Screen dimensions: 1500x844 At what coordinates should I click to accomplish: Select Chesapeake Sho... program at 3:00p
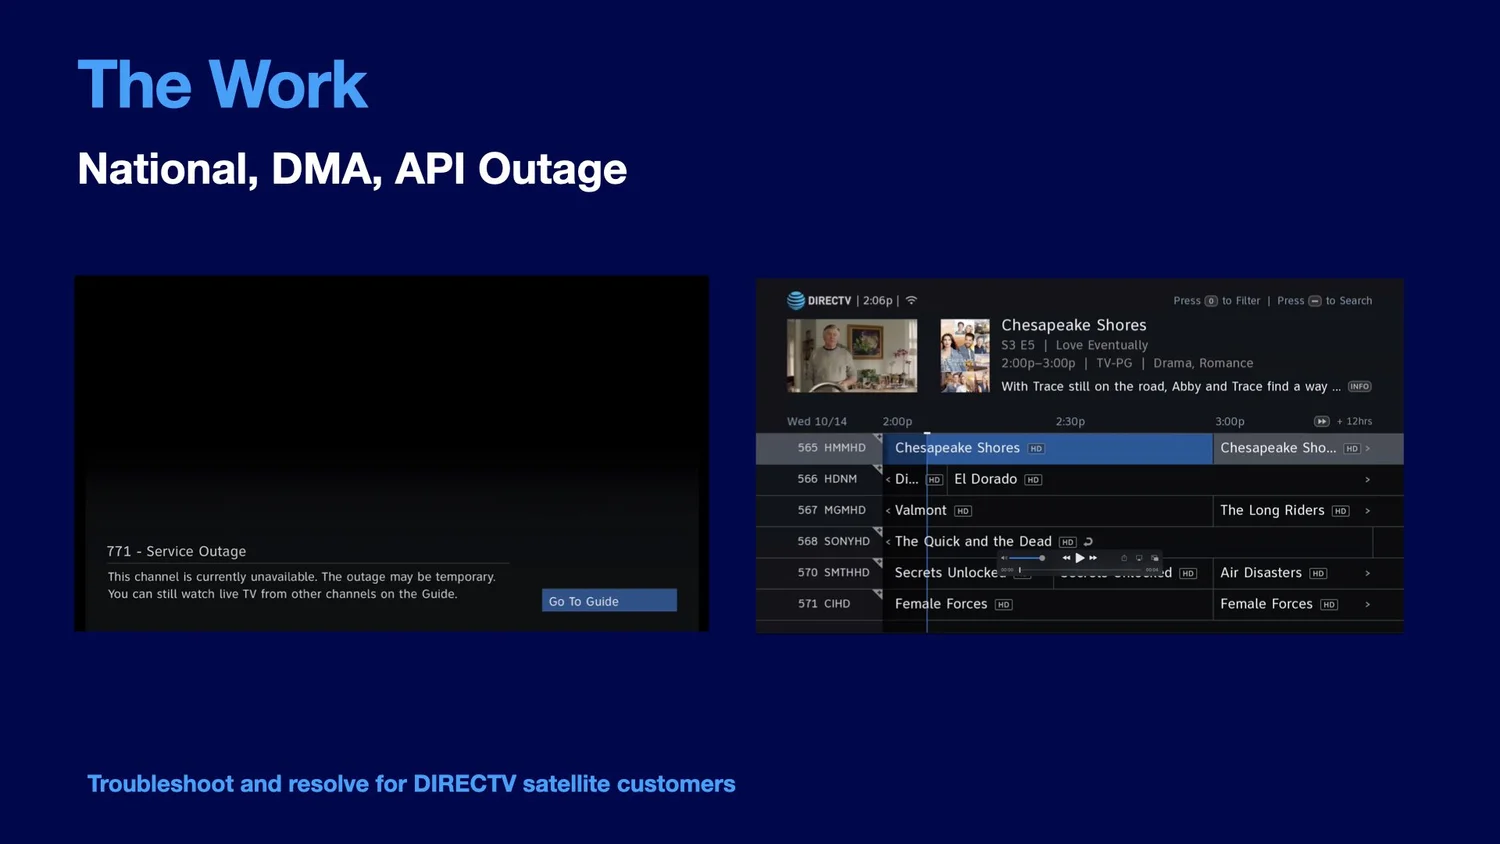click(x=1308, y=448)
